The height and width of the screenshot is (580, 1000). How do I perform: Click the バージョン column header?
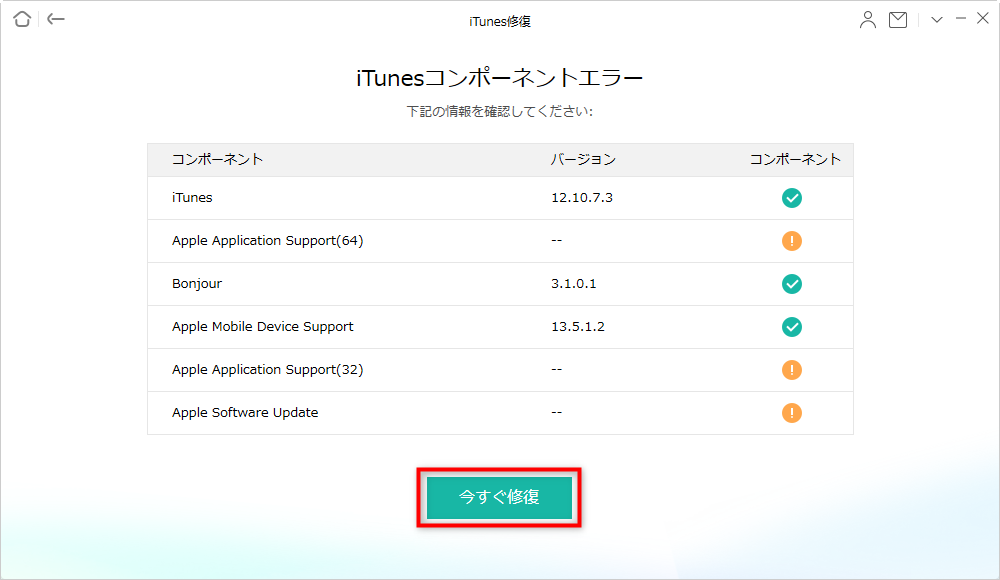pos(583,160)
